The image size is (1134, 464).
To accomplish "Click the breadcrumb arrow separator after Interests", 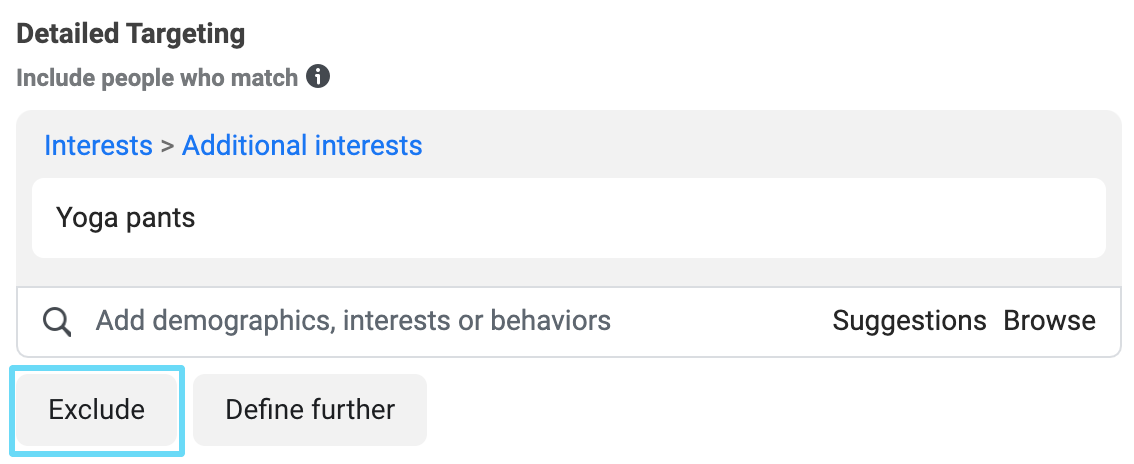I will [168, 146].
